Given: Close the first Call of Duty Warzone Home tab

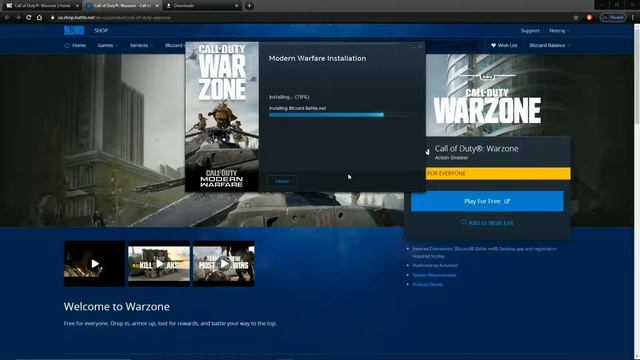Looking at the screenshot, I should pos(77,6).
